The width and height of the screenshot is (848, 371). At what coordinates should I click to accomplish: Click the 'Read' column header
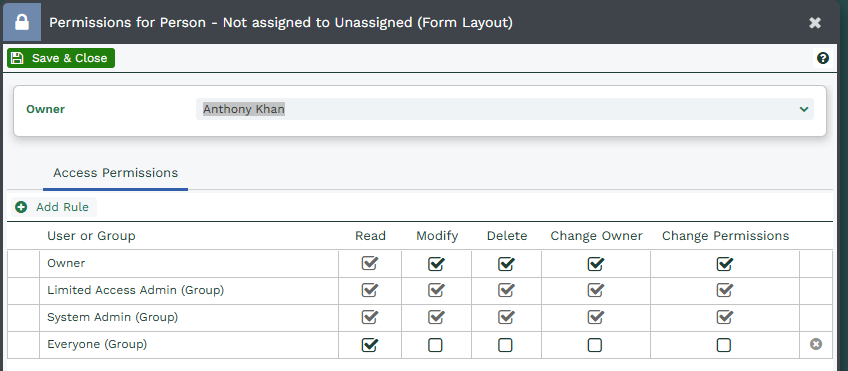pos(370,236)
